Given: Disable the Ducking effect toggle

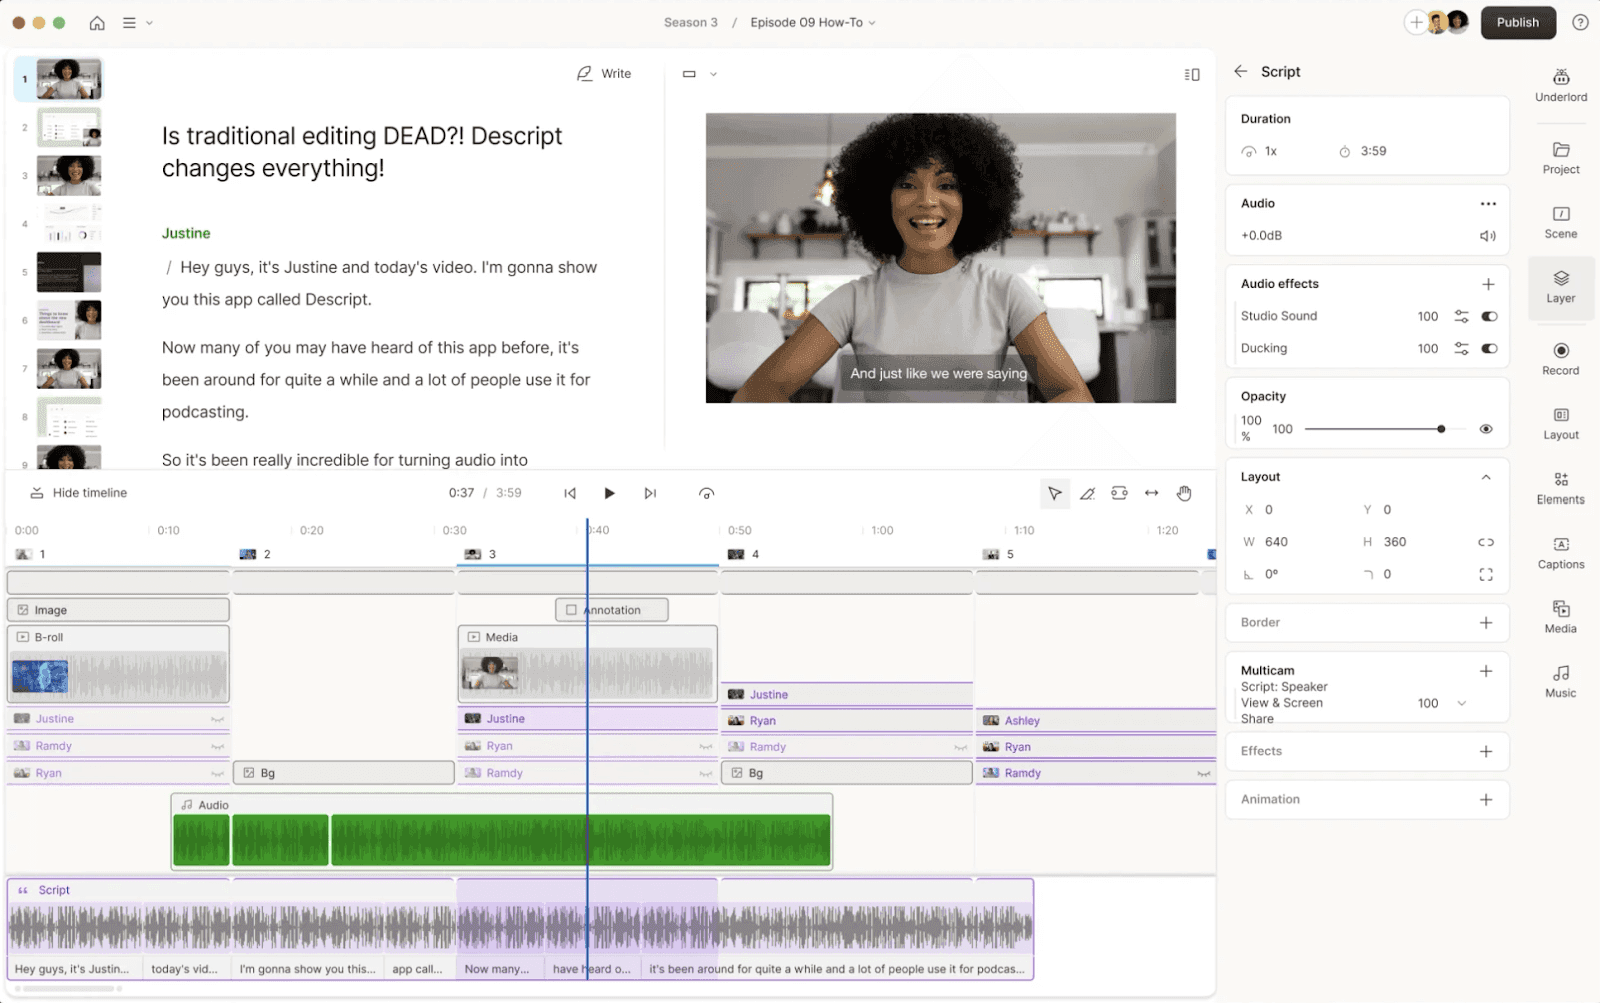Looking at the screenshot, I should click(x=1489, y=349).
